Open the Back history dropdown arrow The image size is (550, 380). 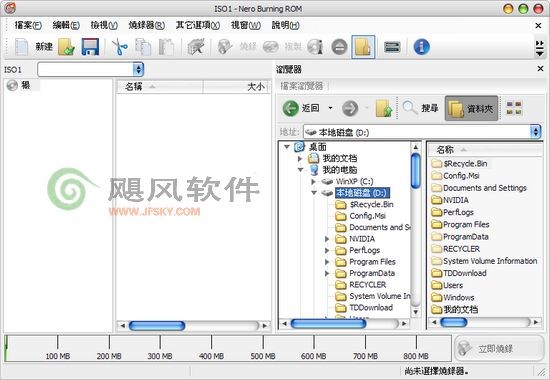(330, 108)
